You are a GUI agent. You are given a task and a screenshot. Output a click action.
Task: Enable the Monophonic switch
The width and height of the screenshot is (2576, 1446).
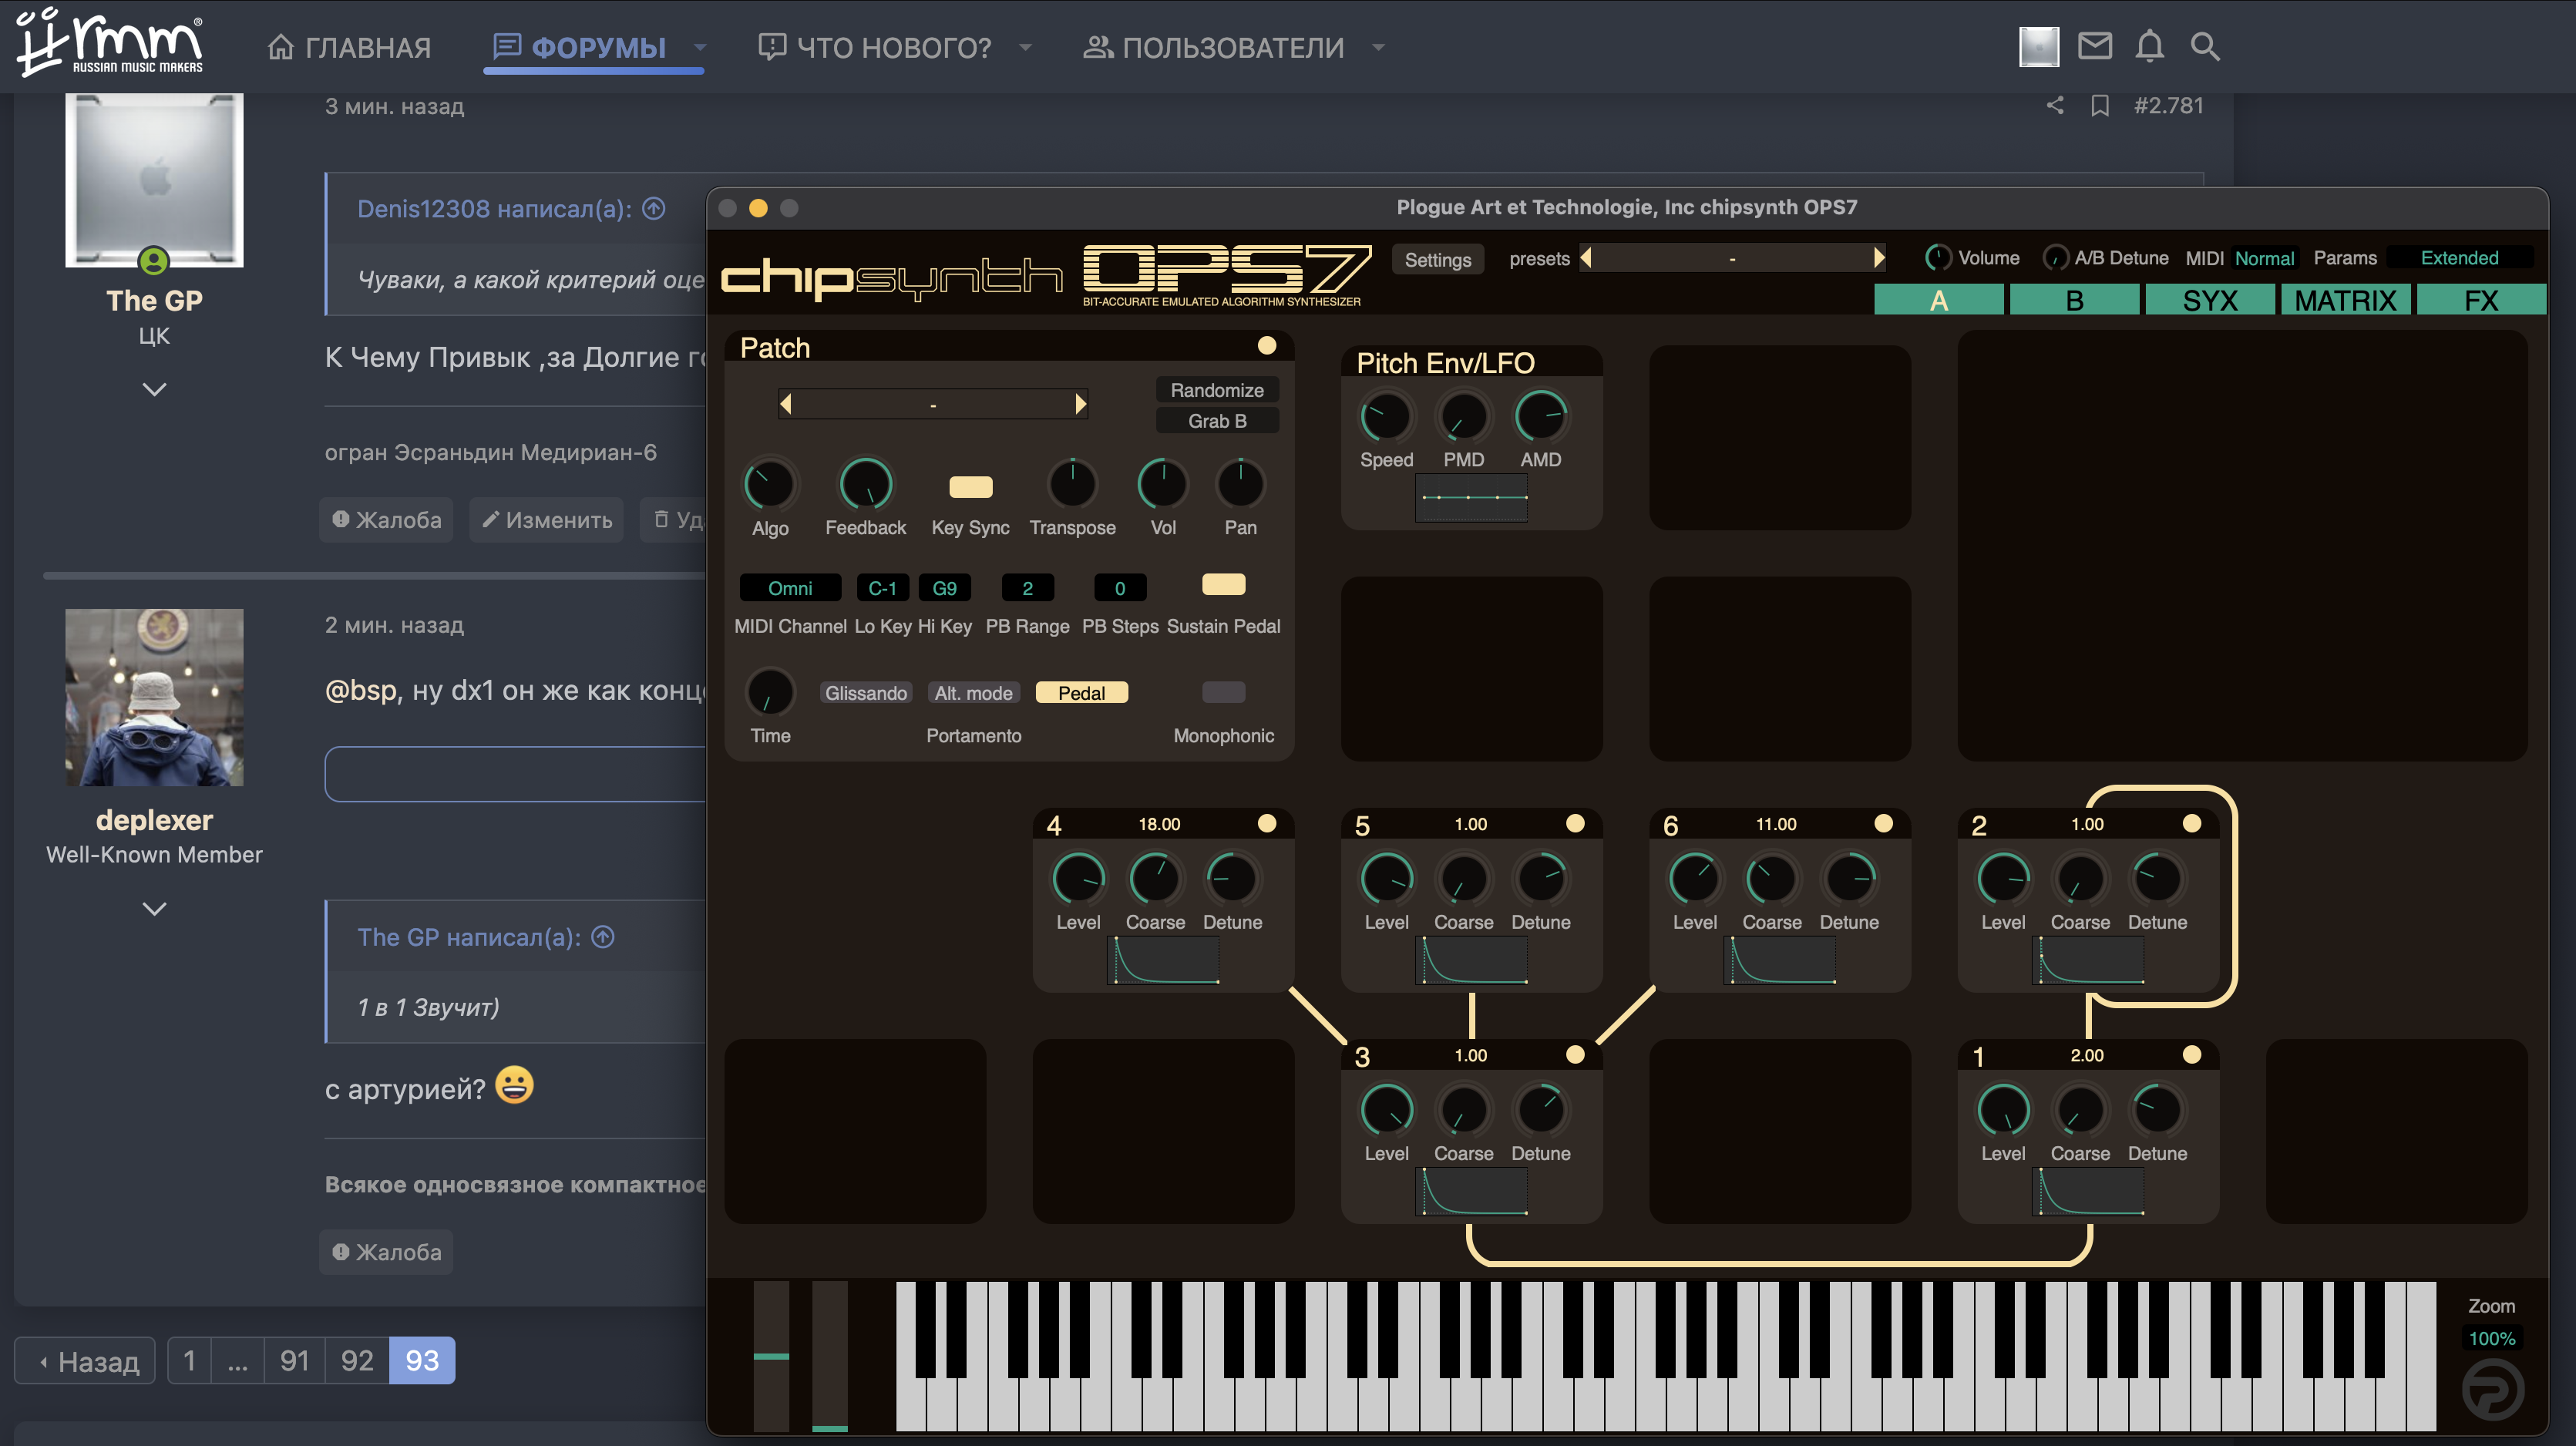[x=1223, y=692]
